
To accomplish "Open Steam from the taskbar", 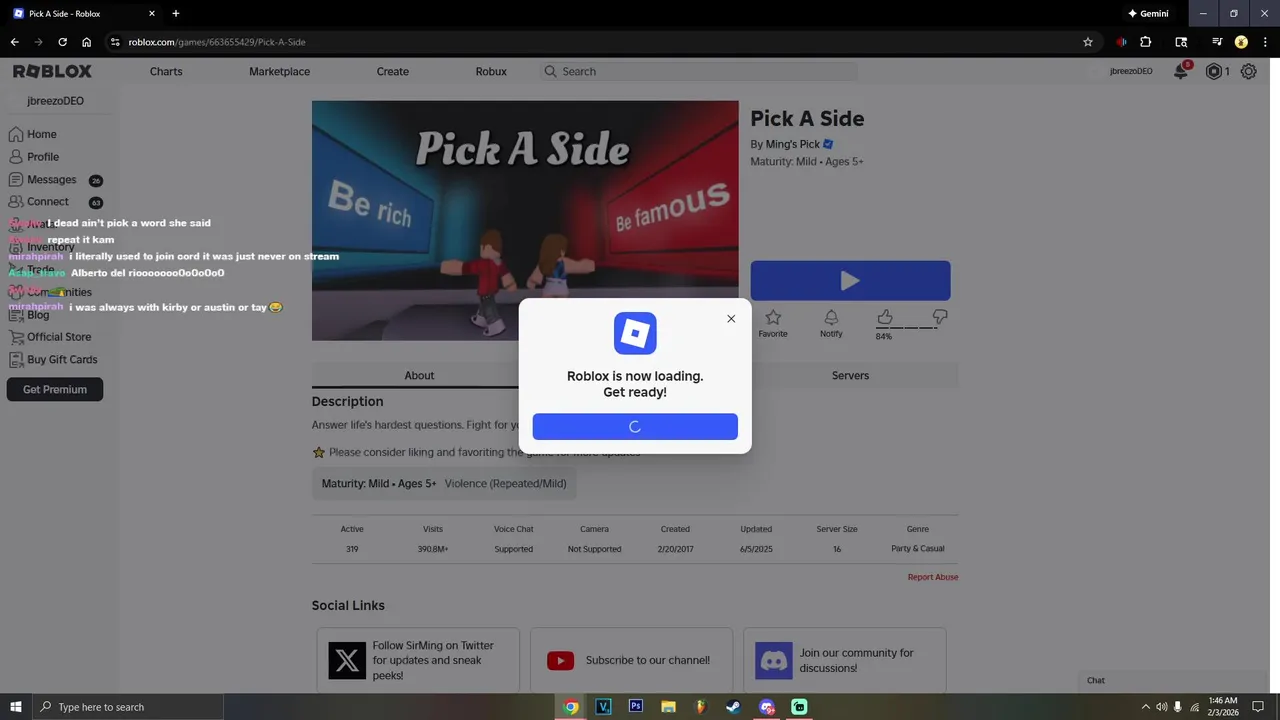I will (733, 707).
